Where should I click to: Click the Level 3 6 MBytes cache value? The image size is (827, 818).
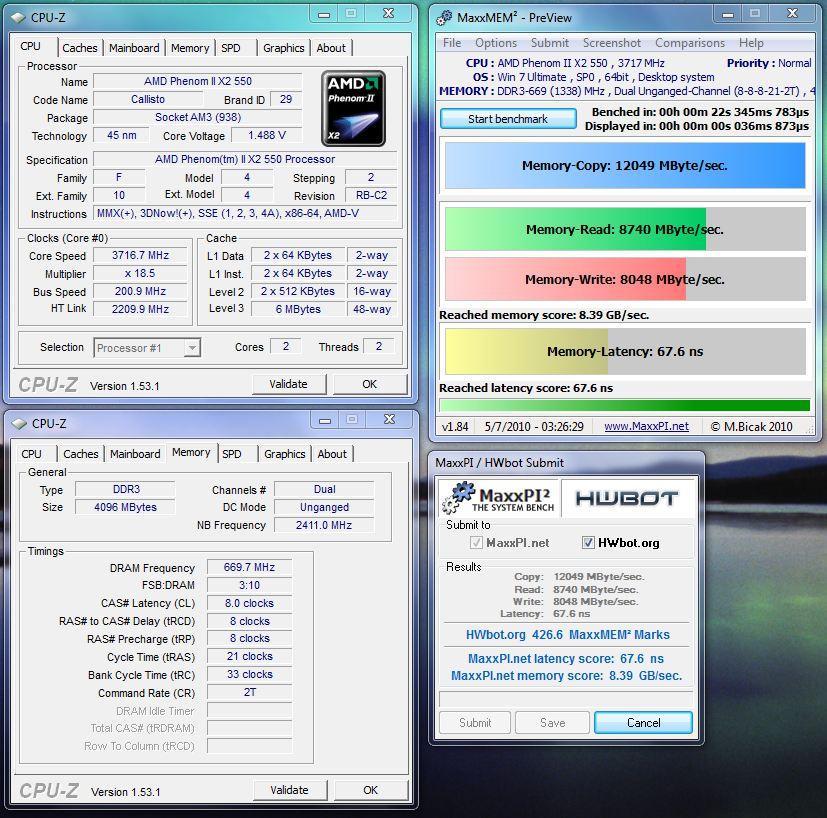click(x=298, y=309)
